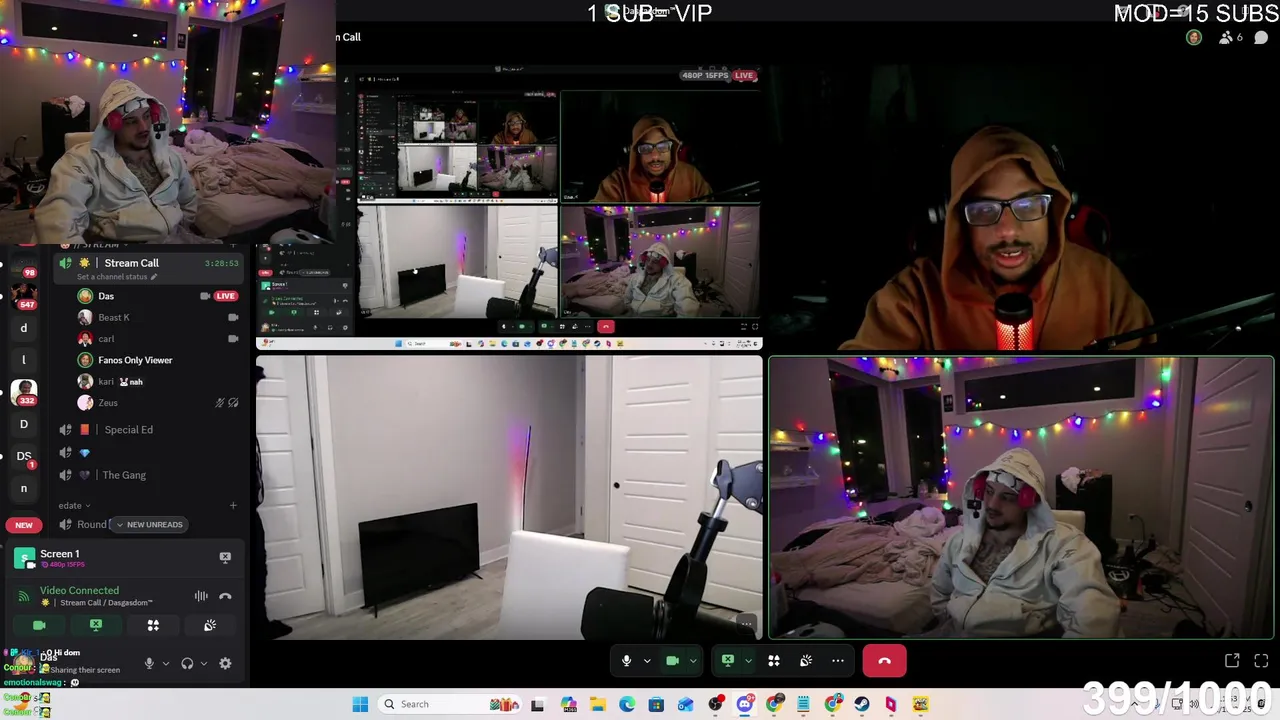Image resolution: width=1280 pixels, height=720 pixels.
Task: Add channel with plus next to edate
Action: (233, 506)
